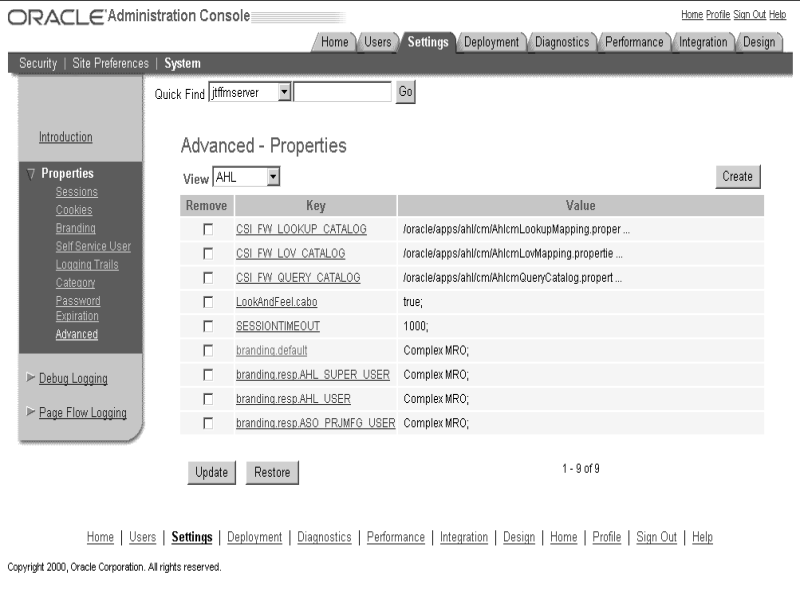Viewport: 800px width, 600px height.
Task: Mark Remove checkbox for branding.resp.ASO_PRJMFG_USER
Action: 208,423
